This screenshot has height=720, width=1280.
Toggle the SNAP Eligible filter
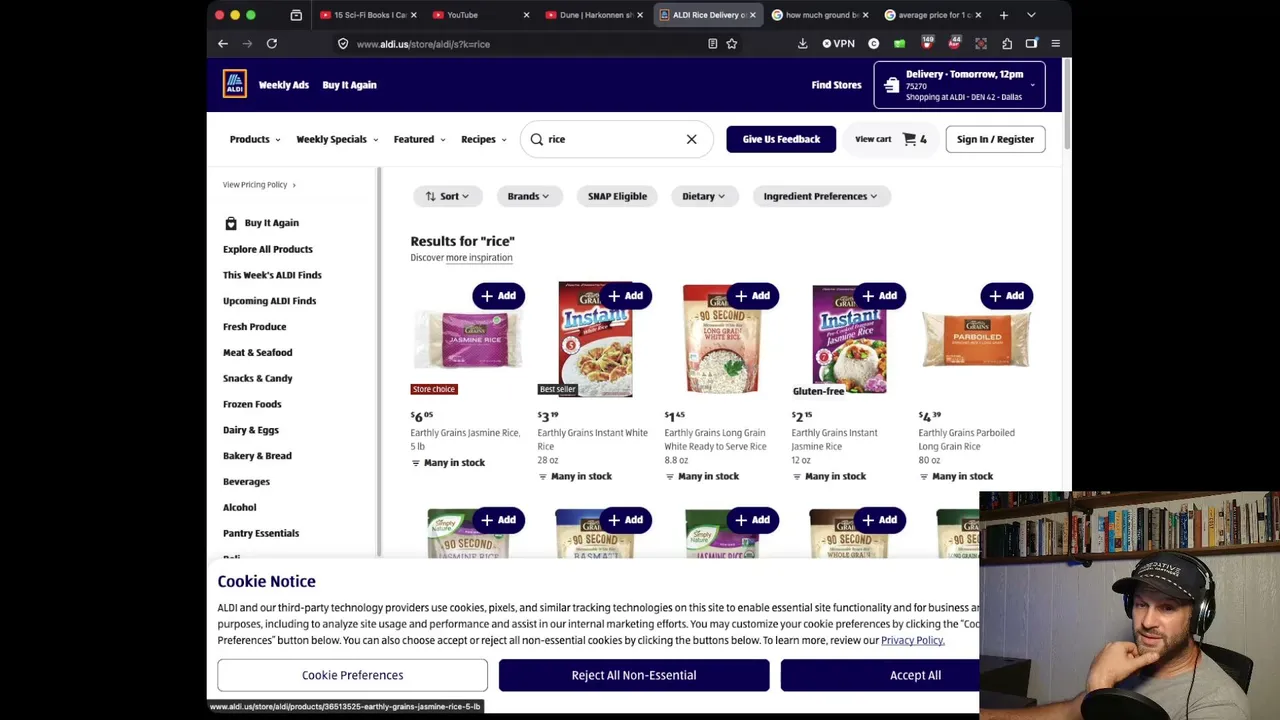tap(617, 196)
